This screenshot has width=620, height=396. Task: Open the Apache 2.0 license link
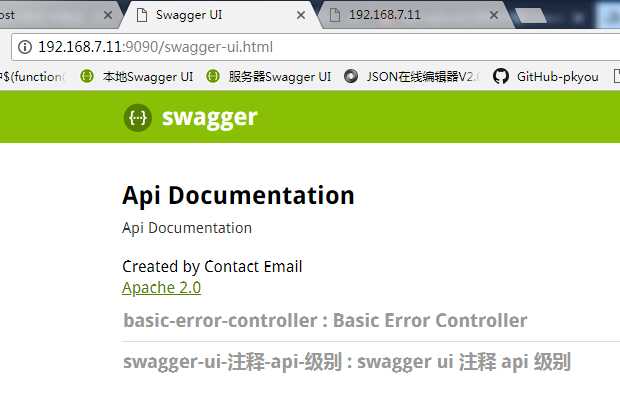(161, 288)
